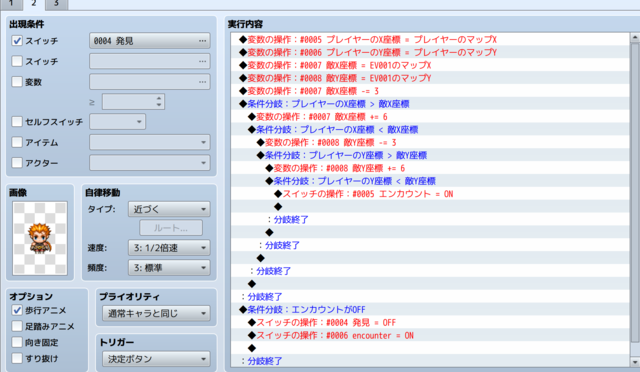This screenshot has width=640, height=372.
Task: Select 条件分岐 エンカウントがOFF line
Action: click(430, 310)
